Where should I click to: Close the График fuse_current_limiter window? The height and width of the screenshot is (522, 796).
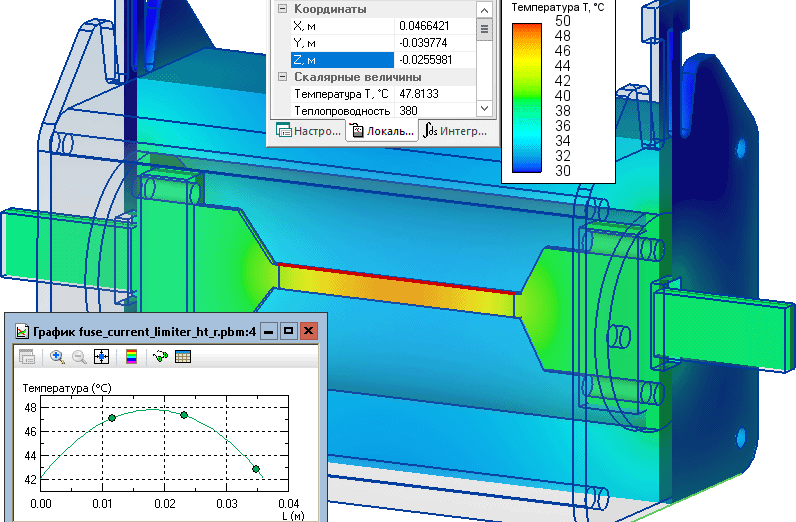(308, 331)
